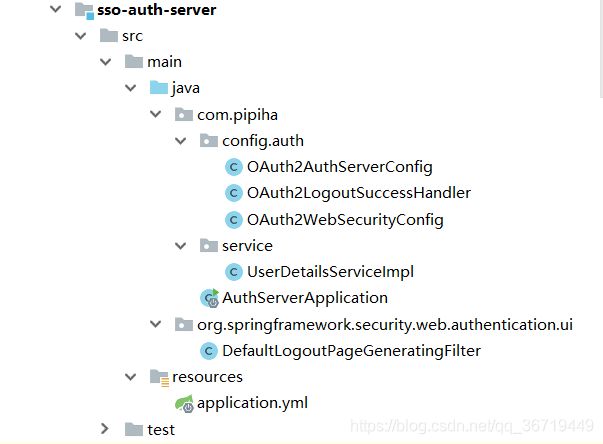Collapse the sso-auth-server module node
Image resolution: width=603 pixels, height=444 pixels.
pos(56,8)
